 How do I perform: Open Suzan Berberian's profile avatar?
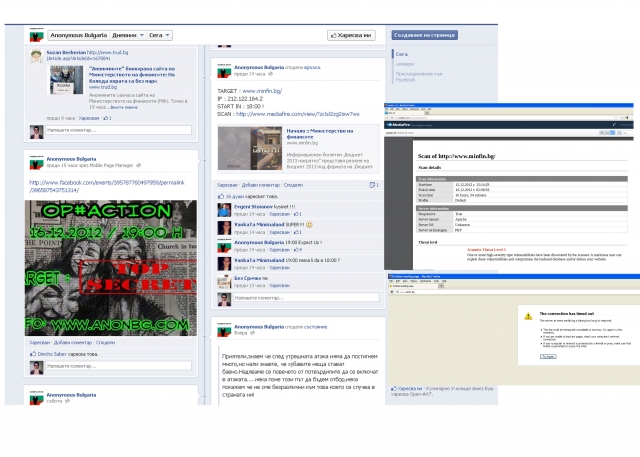(36, 56)
